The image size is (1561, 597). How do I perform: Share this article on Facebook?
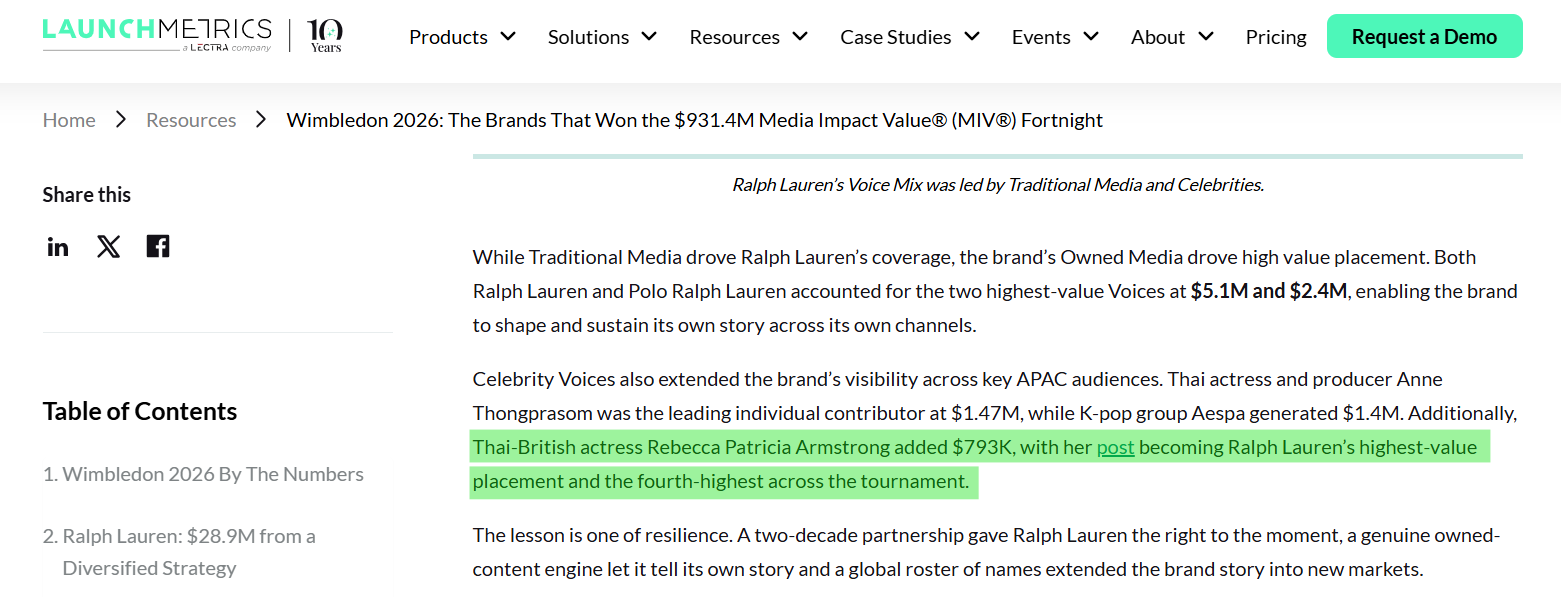coord(158,246)
